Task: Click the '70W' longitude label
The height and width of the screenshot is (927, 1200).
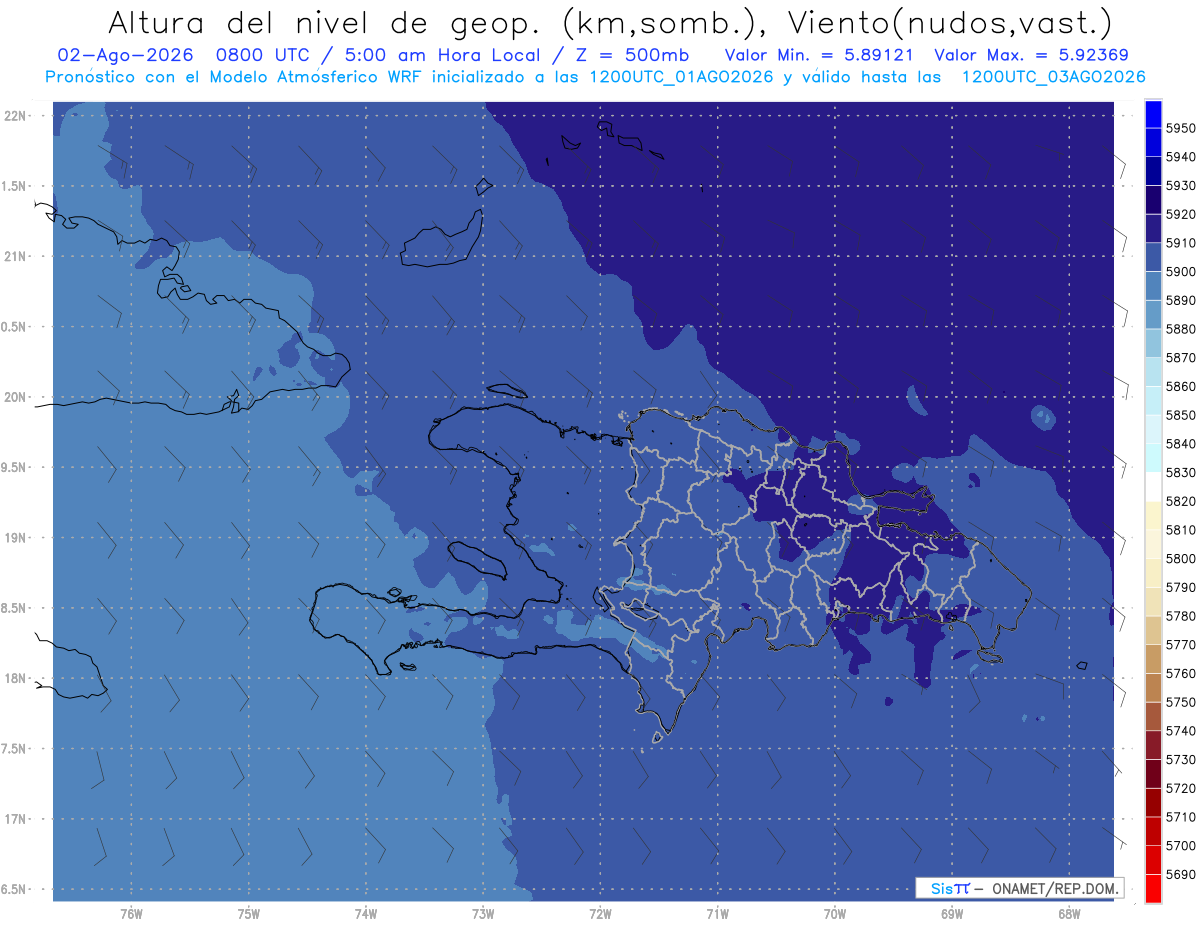Action: [x=835, y=915]
